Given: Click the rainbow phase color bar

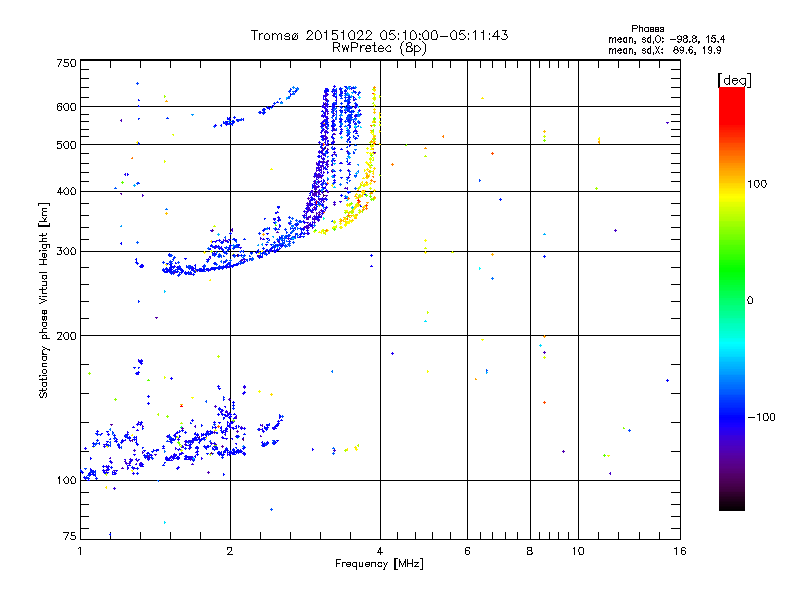Looking at the screenshot, I should pos(732,299).
